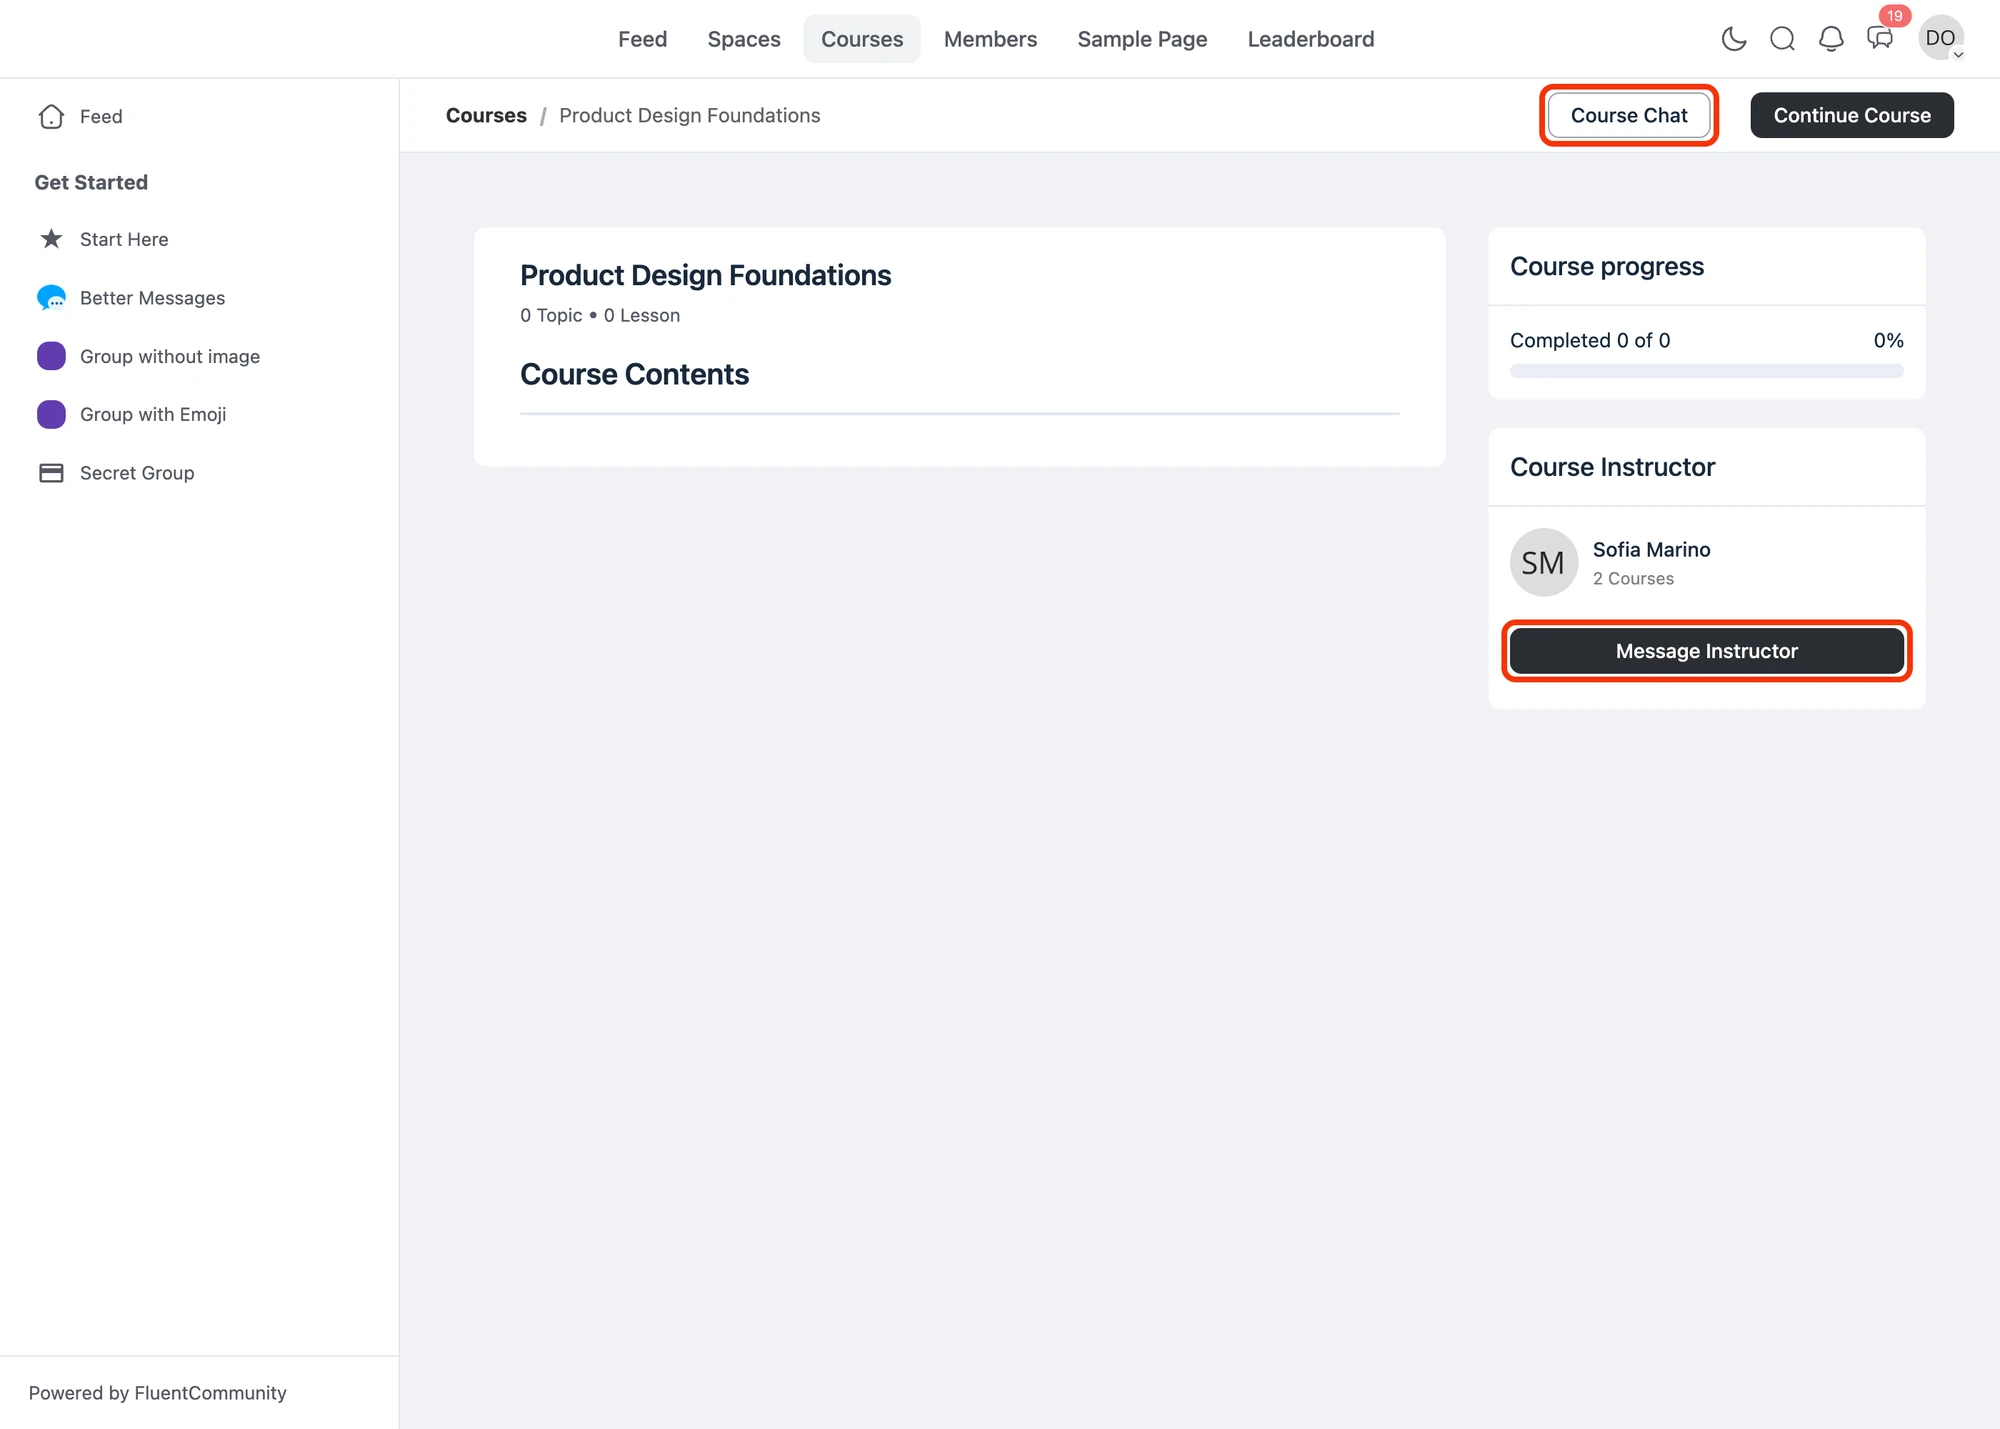Click the Course Chat button
2000x1429 pixels.
pos(1628,115)
